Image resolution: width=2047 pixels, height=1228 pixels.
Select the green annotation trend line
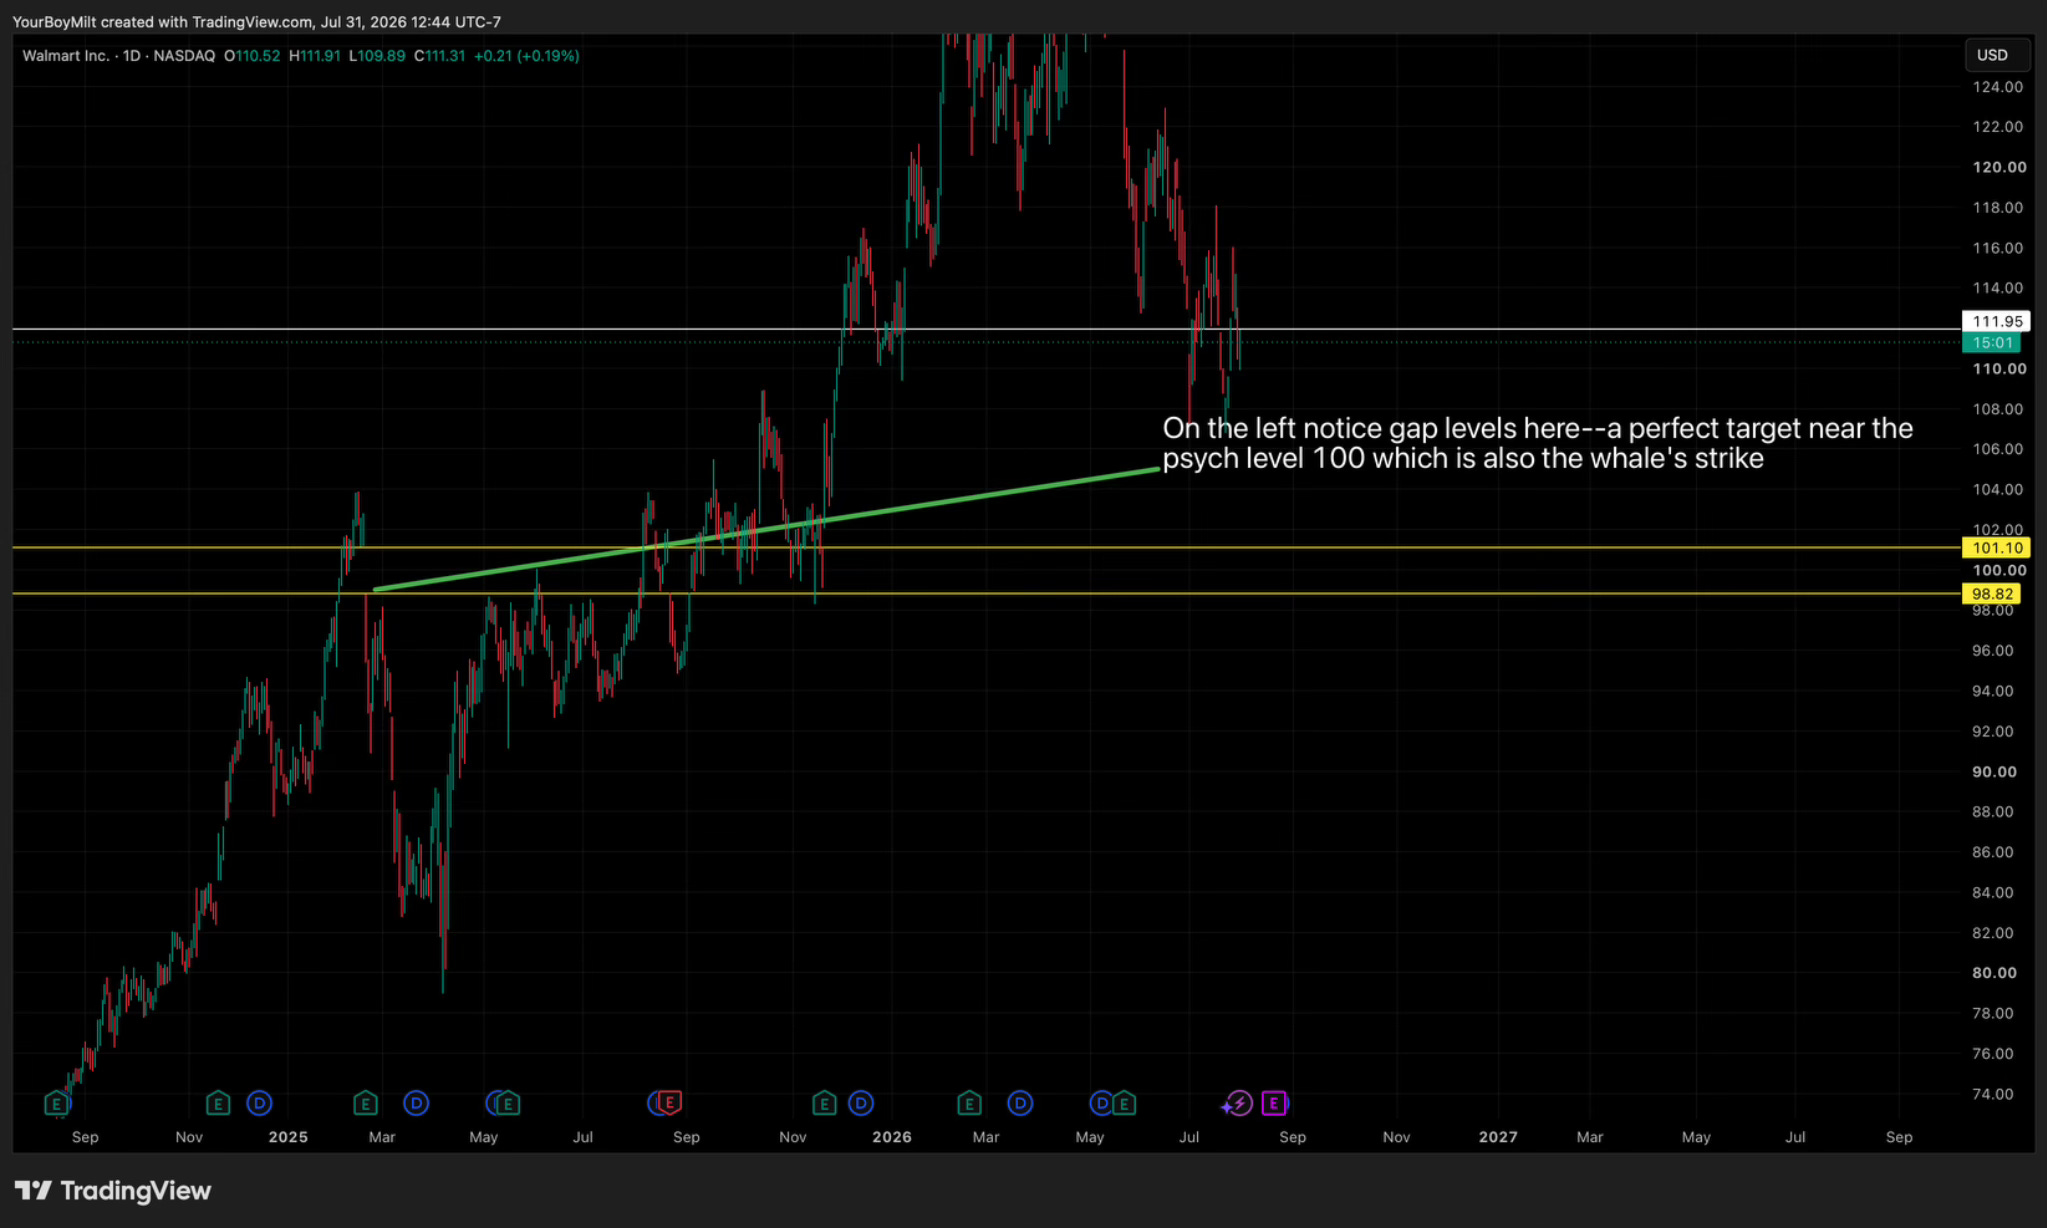point(766,529)
